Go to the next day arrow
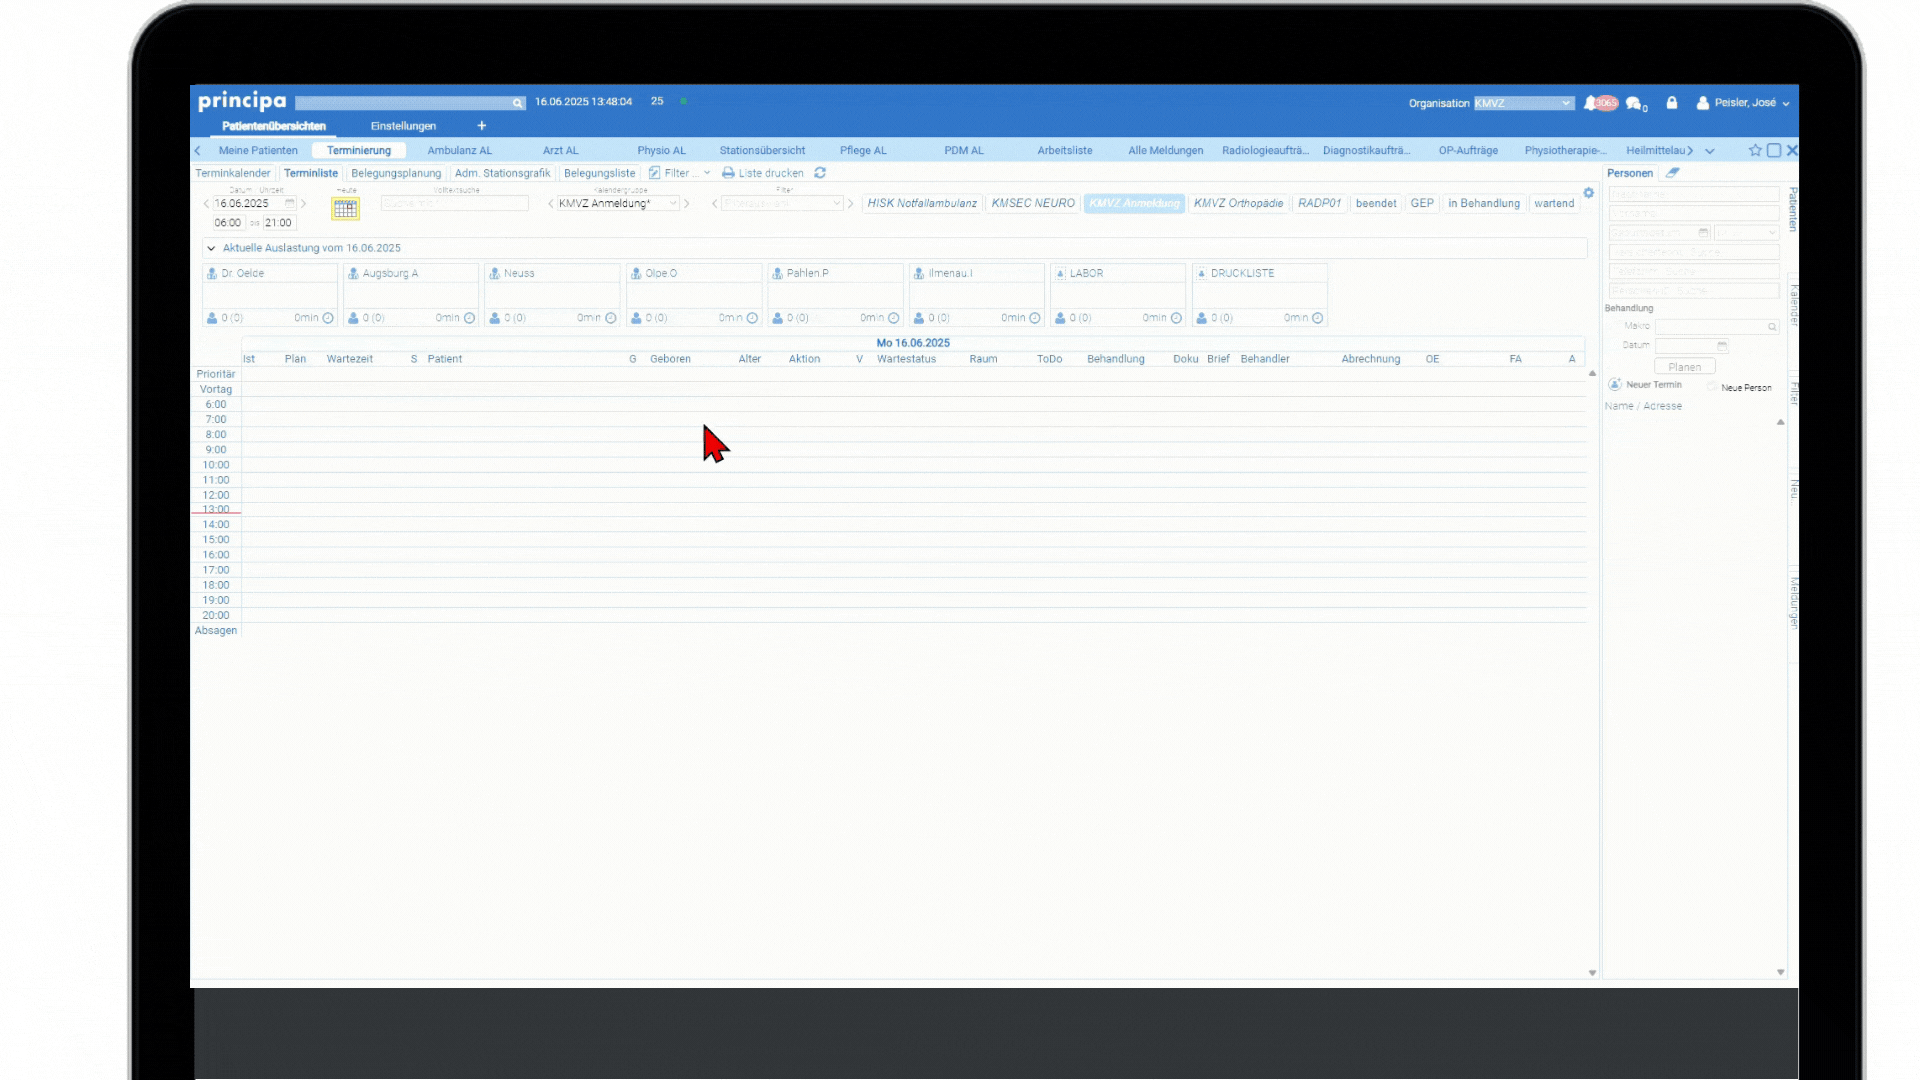Screen dimensions: 1920x1080 click(x=303, y=203)
